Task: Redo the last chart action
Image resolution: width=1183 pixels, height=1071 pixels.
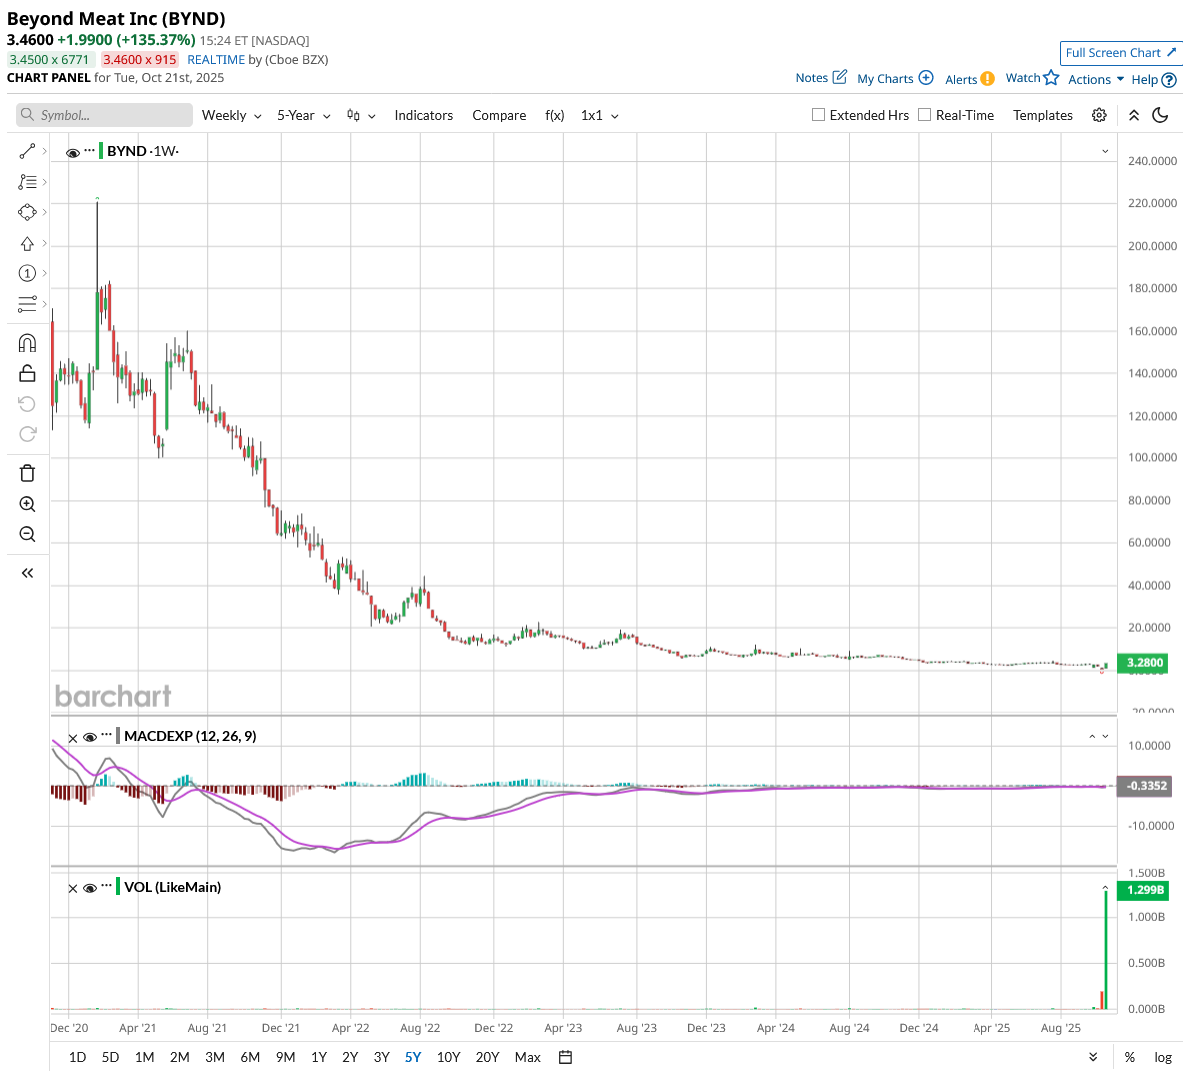Action: coord(27,434)
